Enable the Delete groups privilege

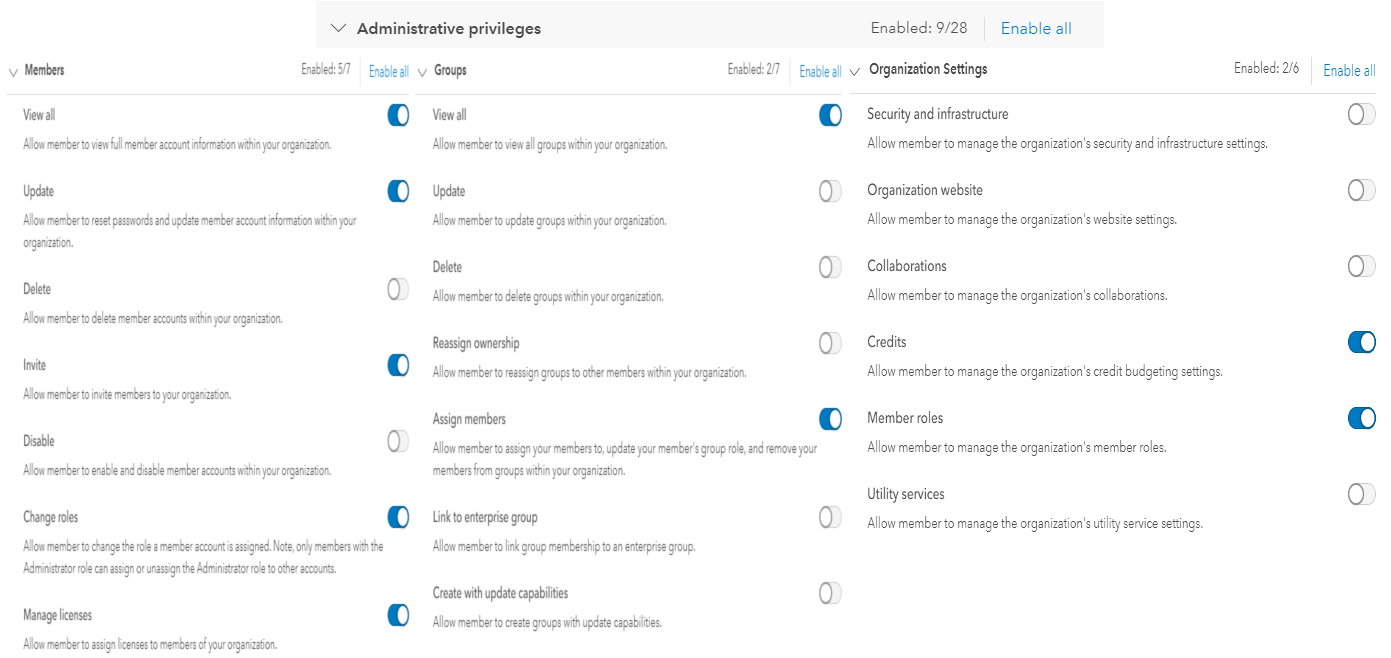pos(830,267)
